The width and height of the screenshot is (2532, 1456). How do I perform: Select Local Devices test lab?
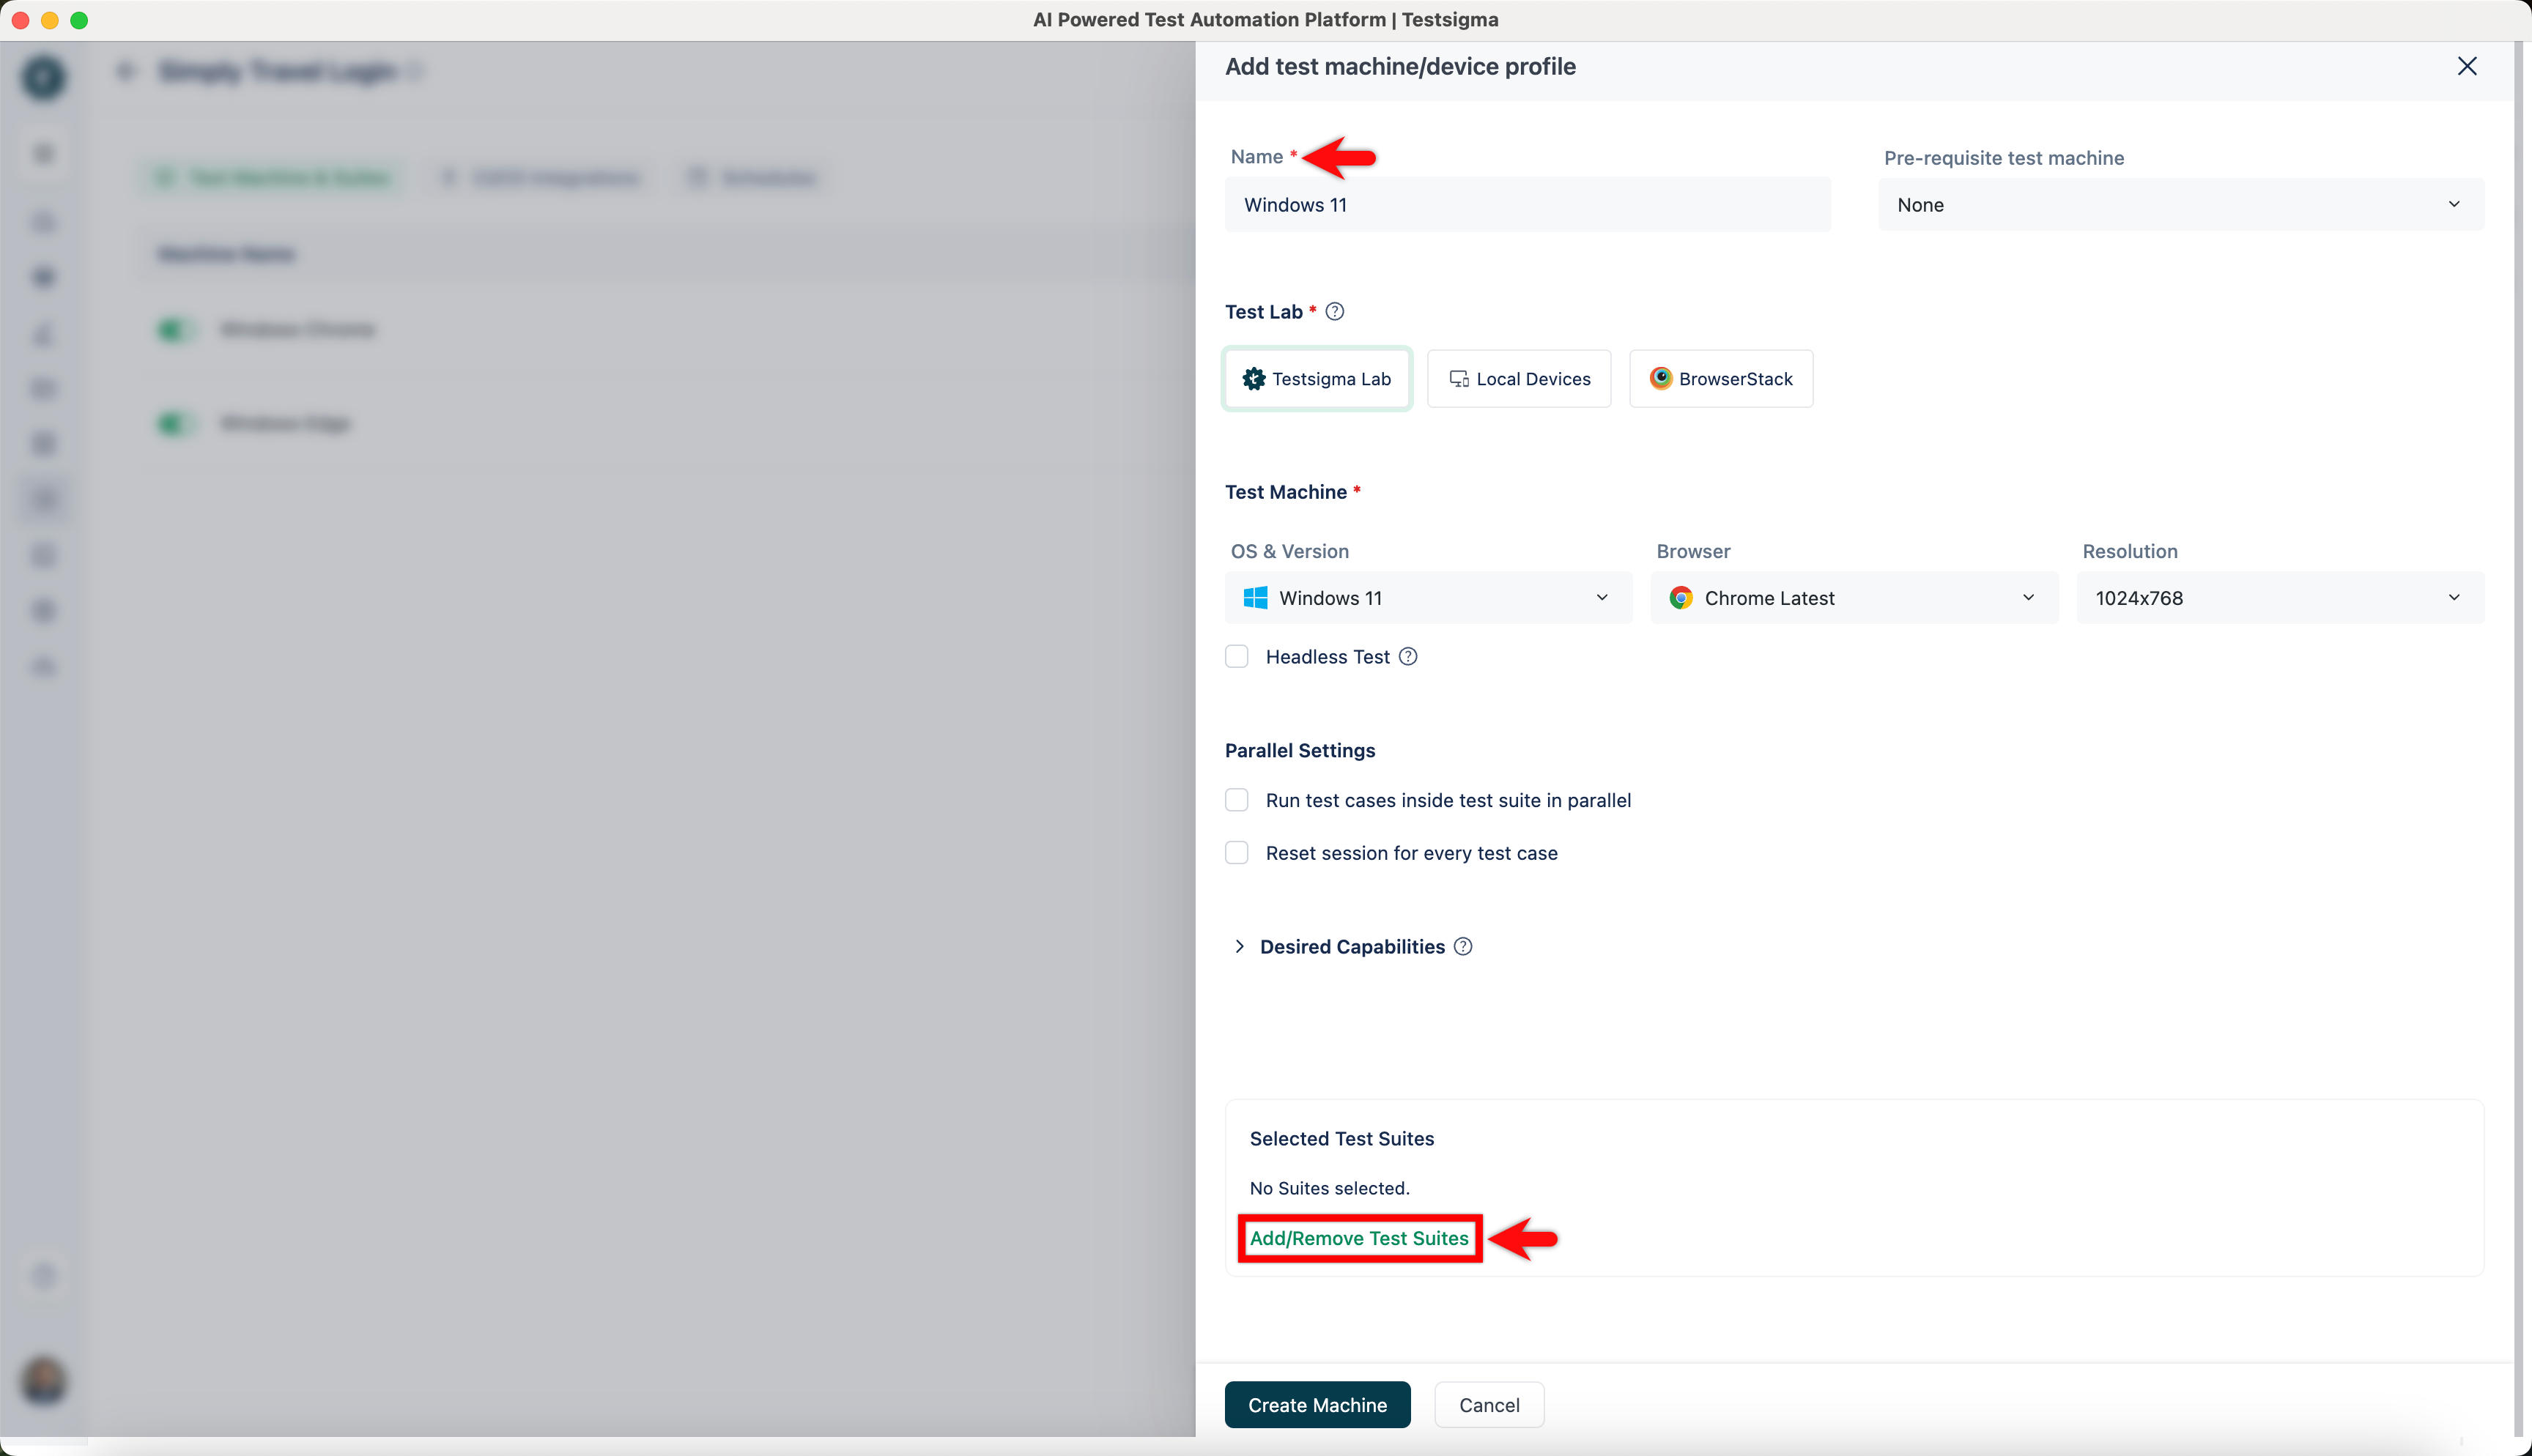click(x=1519, y=379)
